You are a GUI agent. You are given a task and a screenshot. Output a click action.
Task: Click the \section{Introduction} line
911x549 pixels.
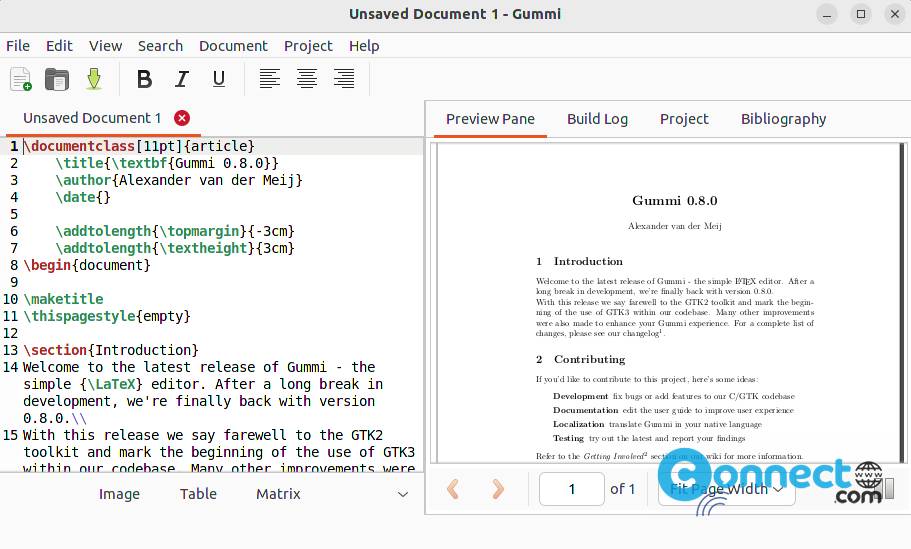tap(111, 350)
